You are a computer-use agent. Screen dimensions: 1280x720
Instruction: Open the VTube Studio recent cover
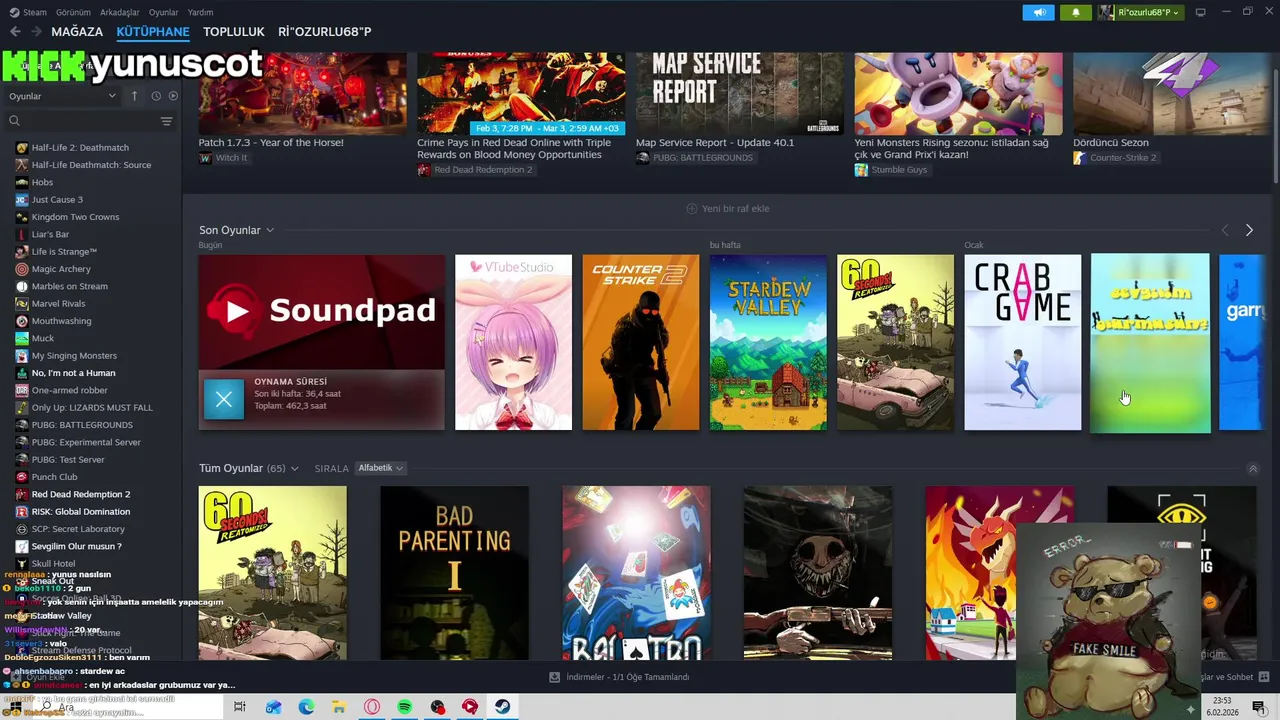coord(513,342)
